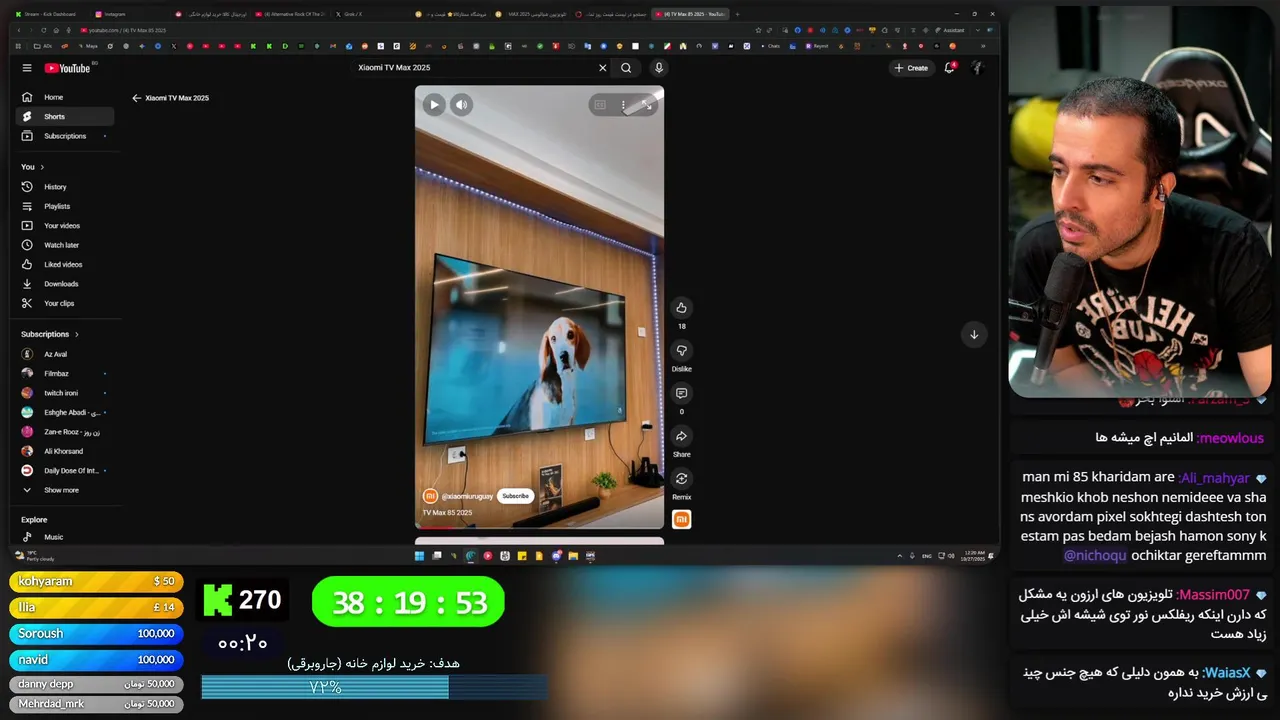Viewport: 1280px width, 720px height.
Task: Subscribe to @xiaomiuruguay
Action: (x=515, y=496)
